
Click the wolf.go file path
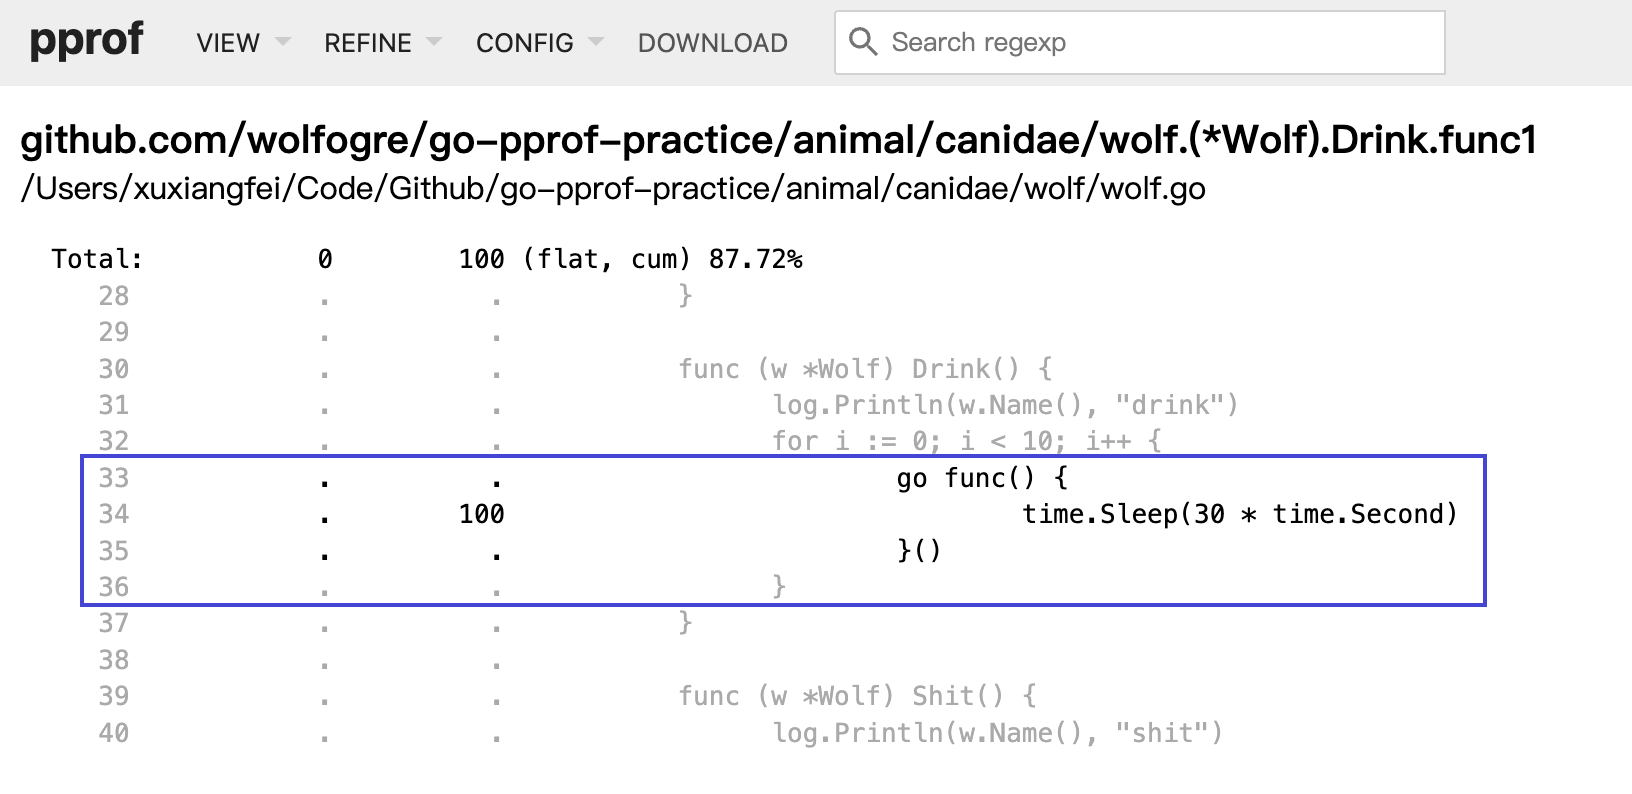(612, 189)
